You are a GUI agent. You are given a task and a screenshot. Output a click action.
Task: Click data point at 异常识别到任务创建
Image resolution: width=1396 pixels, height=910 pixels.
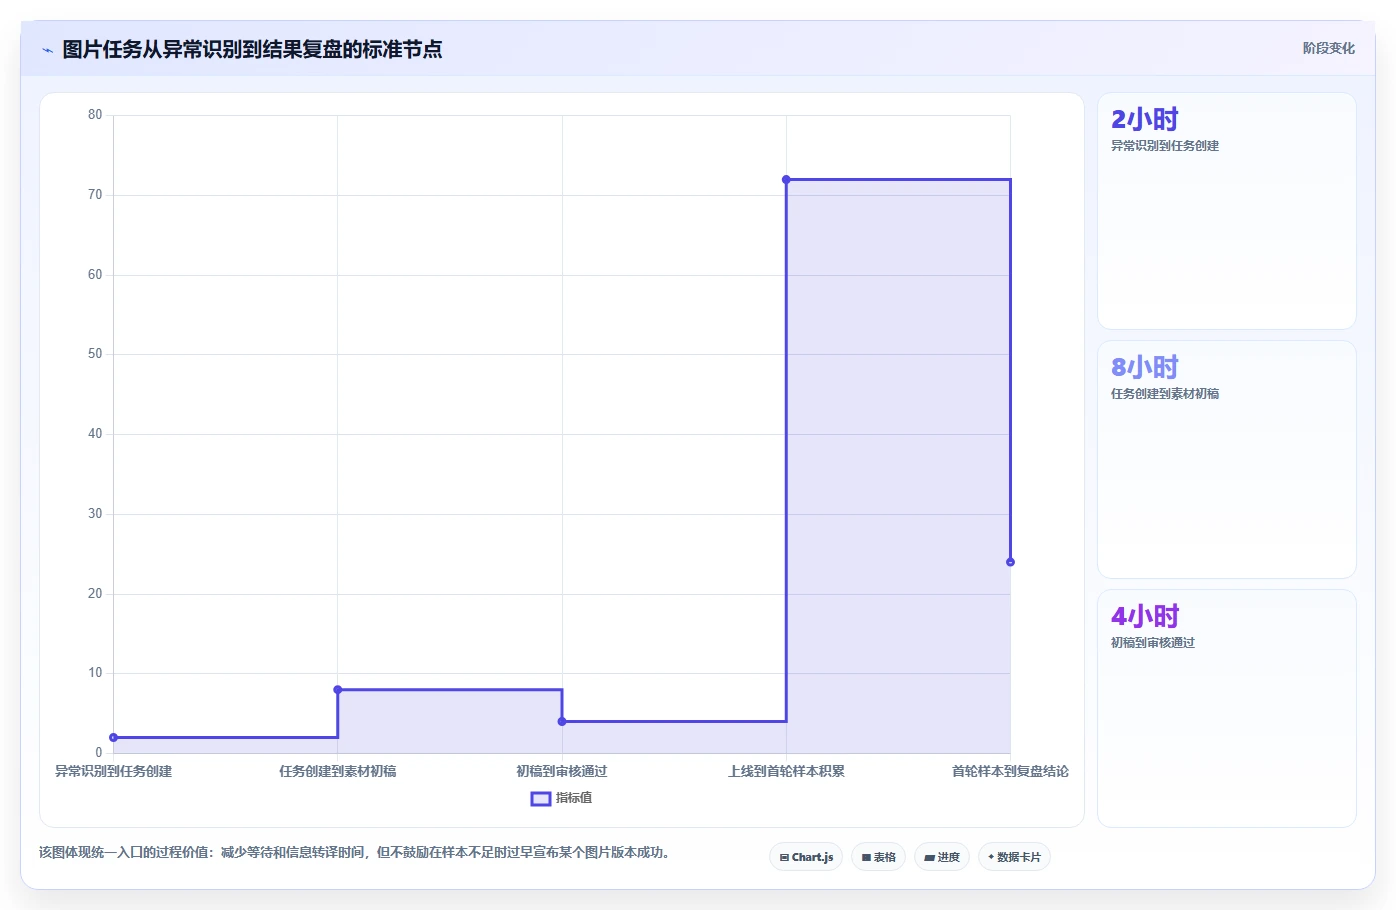pos(113,738)
